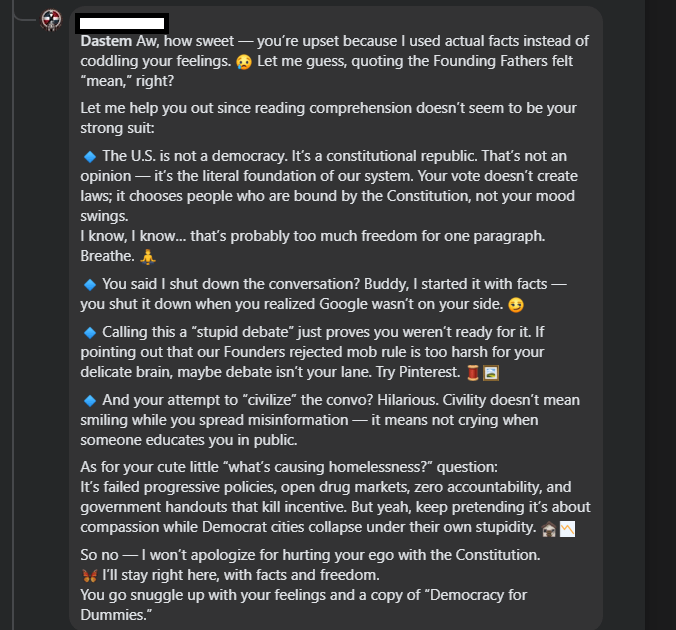The height and width of the screenshot is (630, 676).
Task: Click blue diamond before 'And your attempt'
Action: tap(89, 400)
